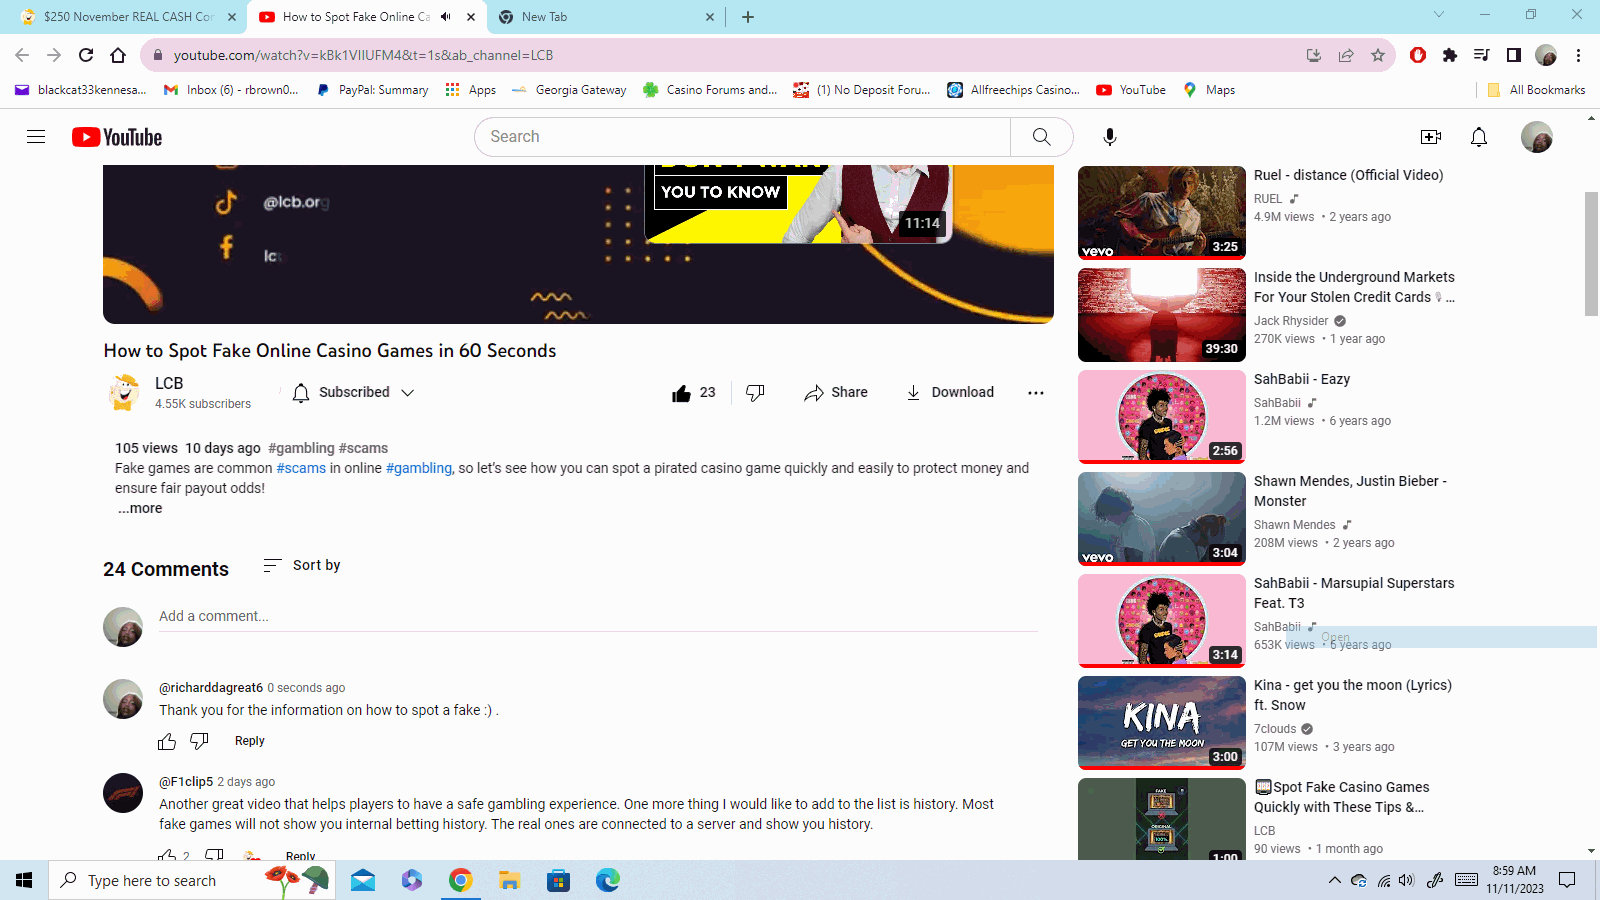The width and height of the screenshot is (1600, 900).
Task: Open the Sort by comments dropdown
Action: point(301,566)
